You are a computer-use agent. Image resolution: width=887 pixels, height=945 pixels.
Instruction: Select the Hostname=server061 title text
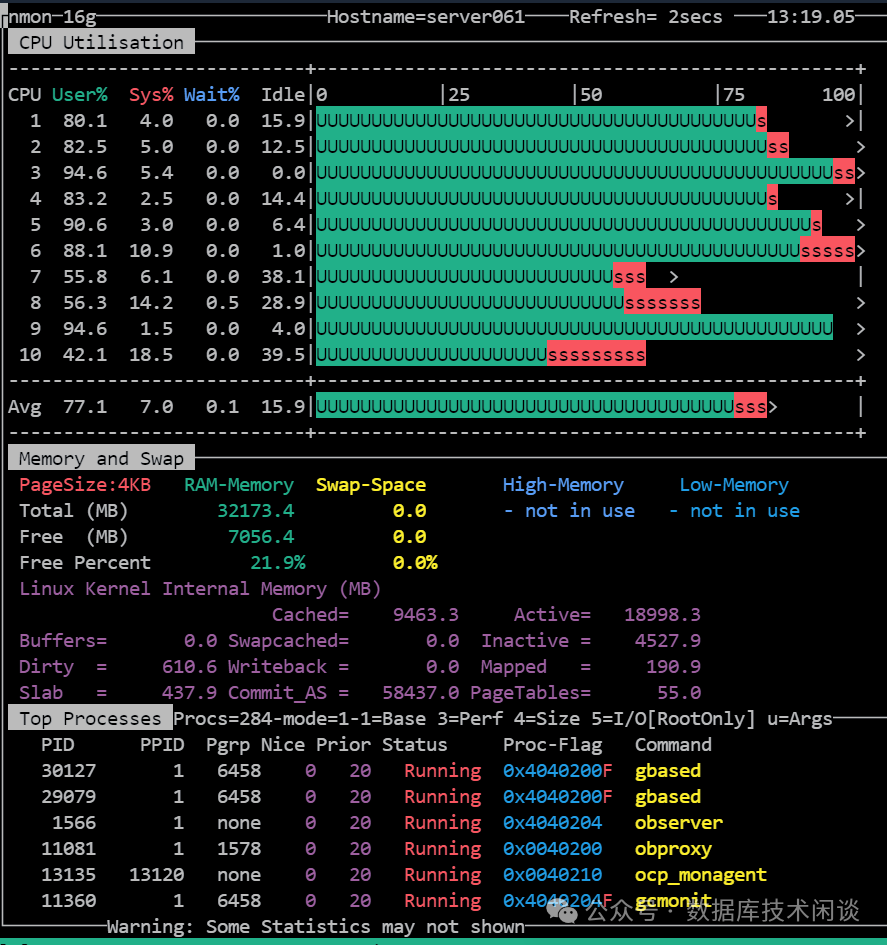[x=426, y=17]
